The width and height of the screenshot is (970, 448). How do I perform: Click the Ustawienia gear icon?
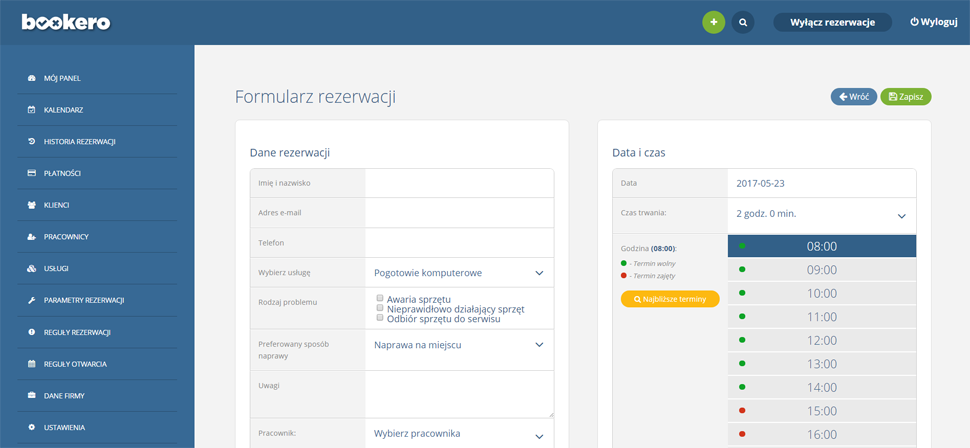(32, 428)
